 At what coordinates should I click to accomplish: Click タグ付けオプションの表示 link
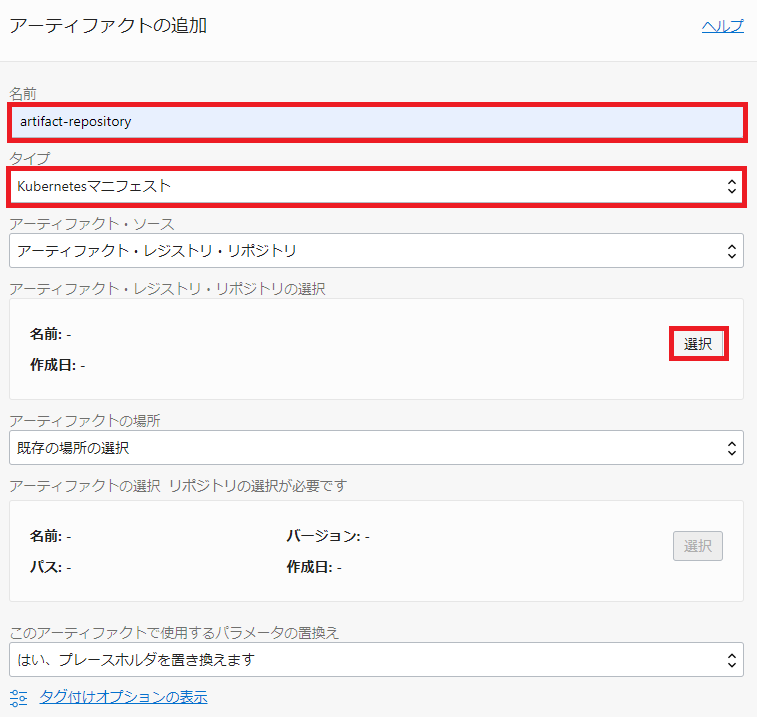point(123,697)
